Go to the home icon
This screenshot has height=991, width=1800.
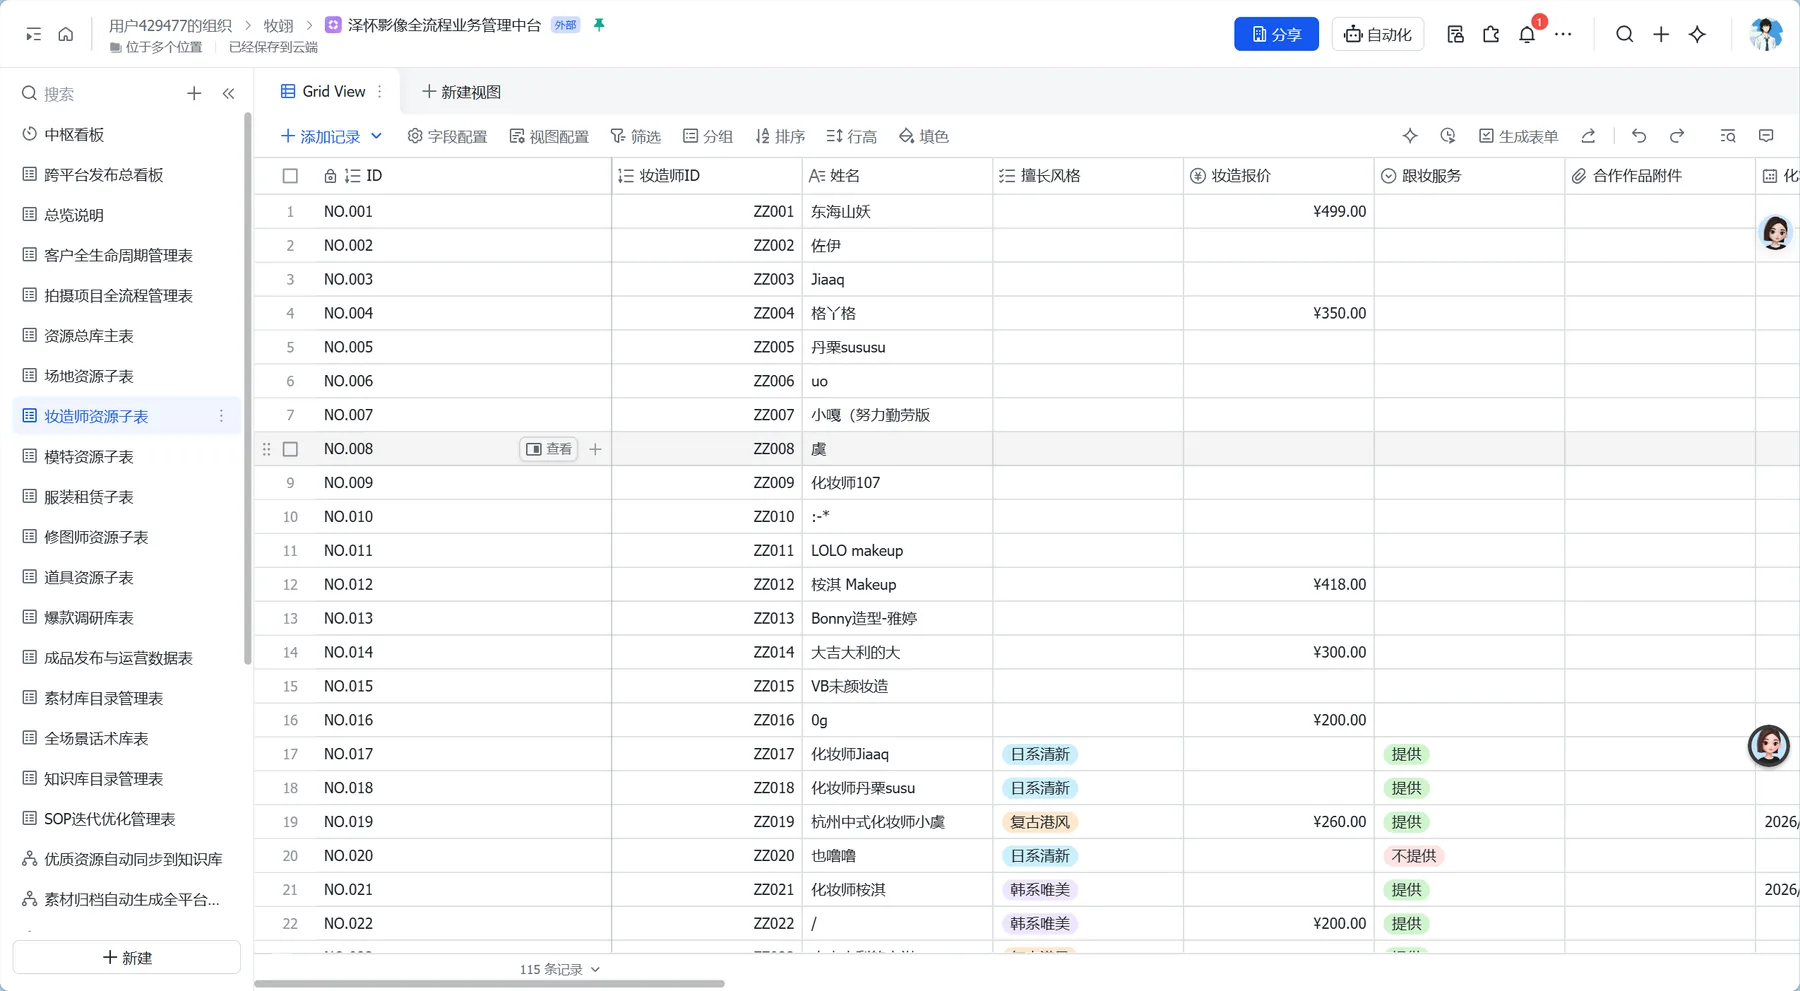point(66,34)
